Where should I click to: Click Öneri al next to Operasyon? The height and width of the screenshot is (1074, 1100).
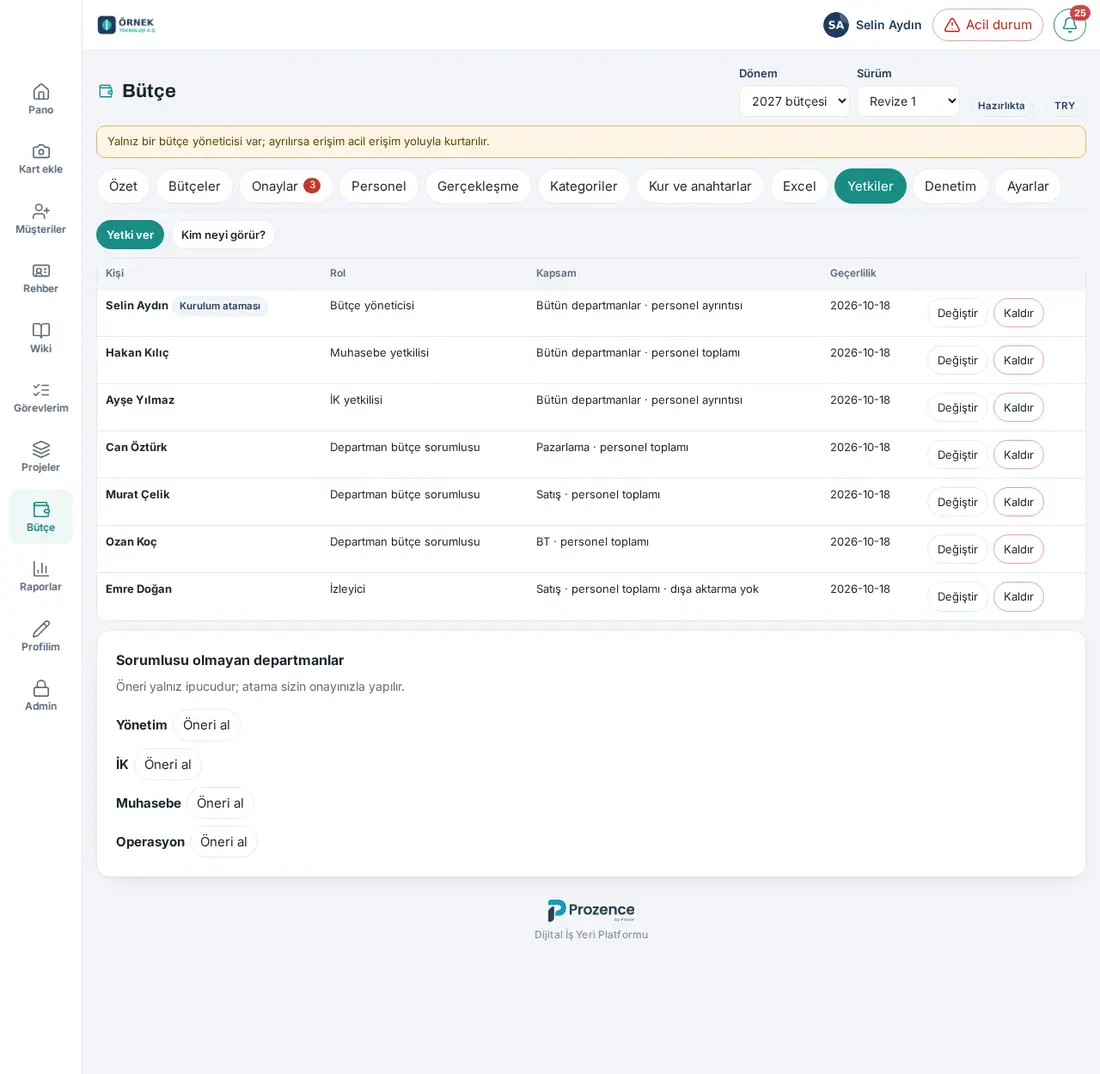click(x=224, y=842)
